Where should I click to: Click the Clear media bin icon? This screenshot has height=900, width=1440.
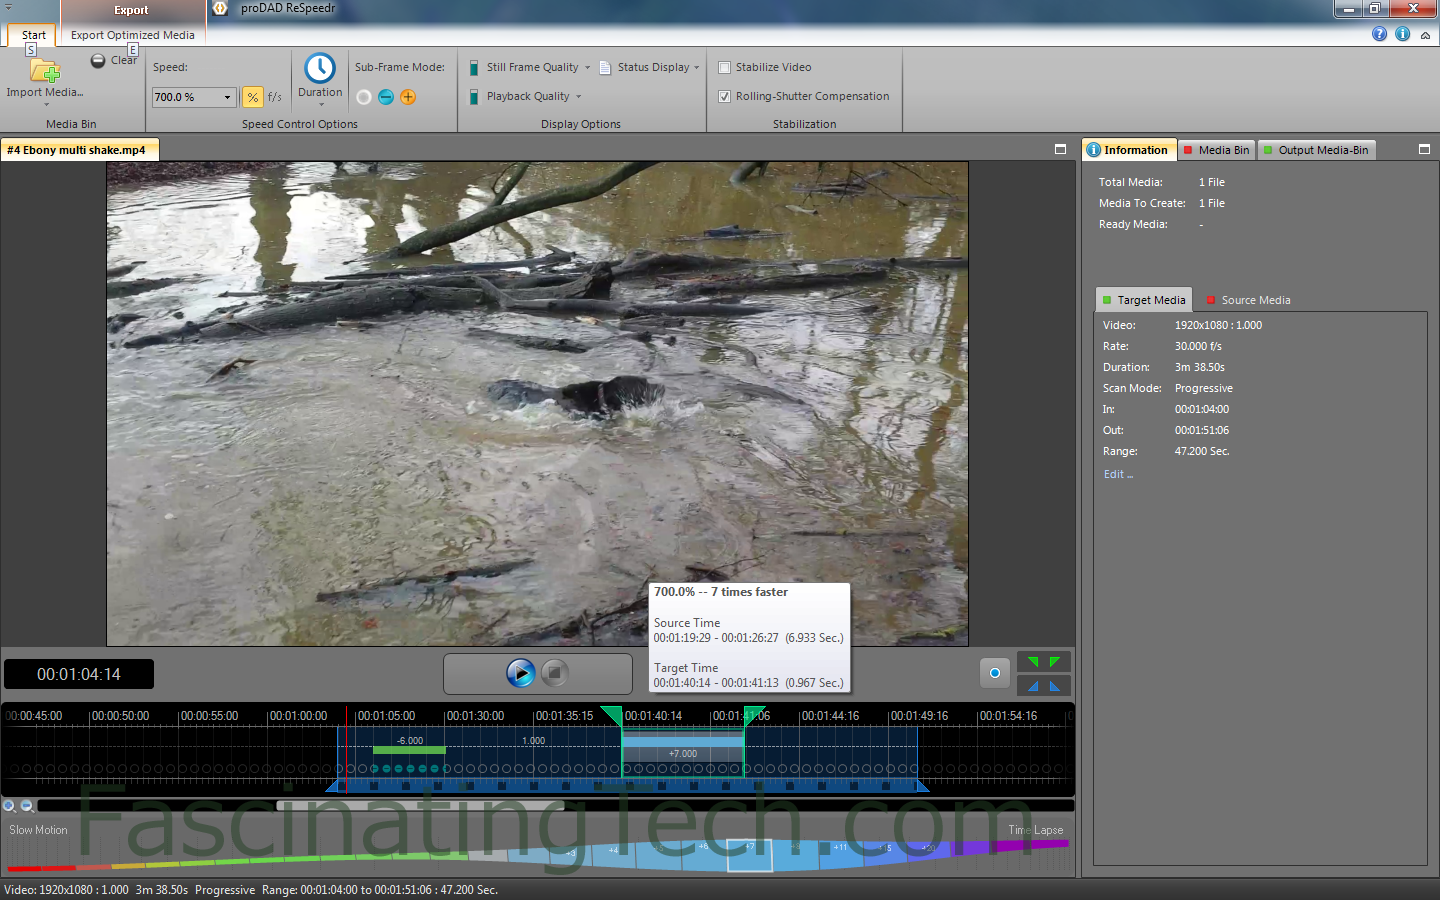98,61
